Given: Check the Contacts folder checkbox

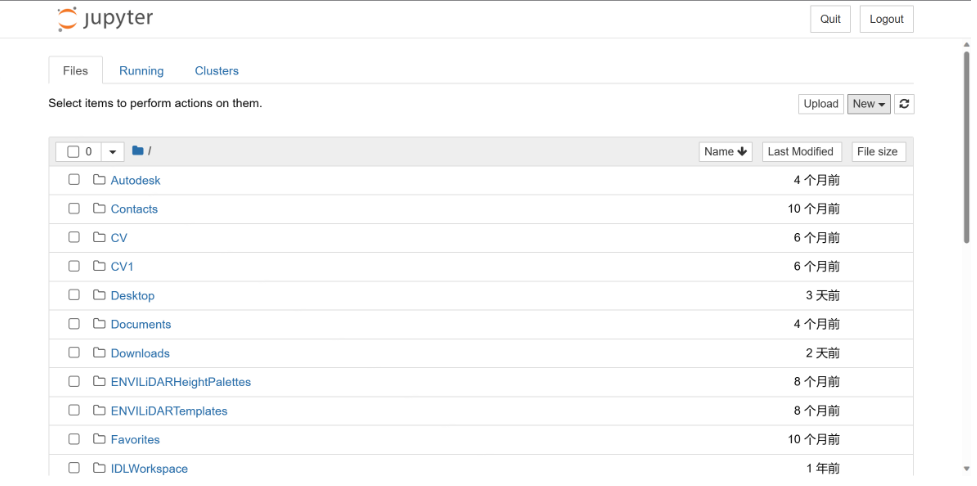Looking at the screenshot, I should pos(74,209).
